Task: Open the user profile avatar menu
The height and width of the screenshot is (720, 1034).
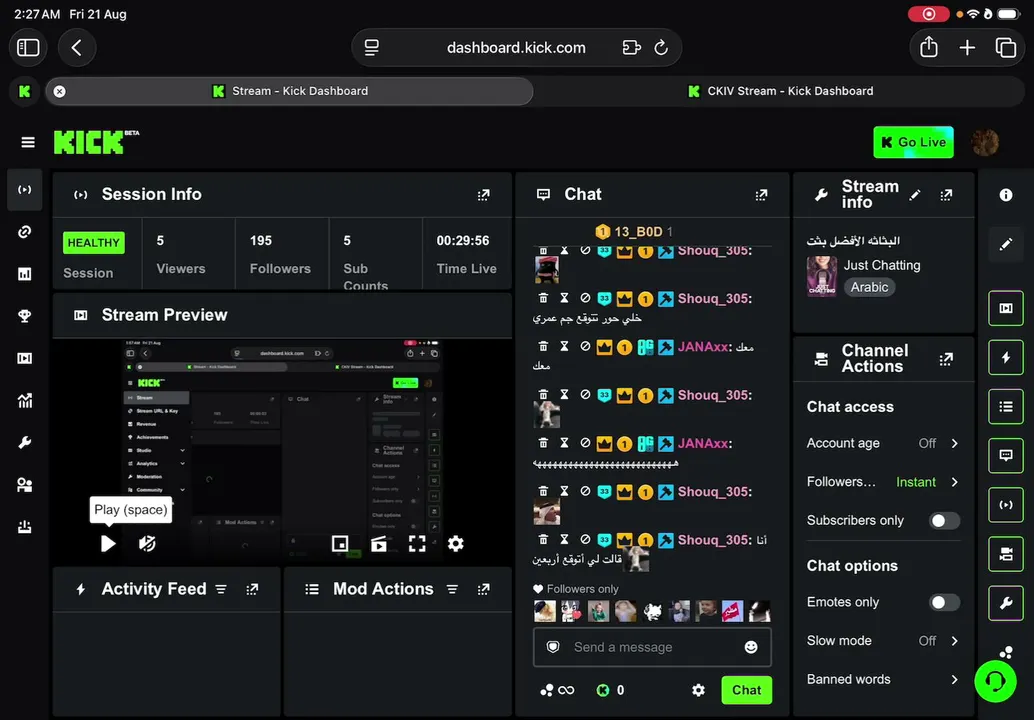Action: point(985,142)
